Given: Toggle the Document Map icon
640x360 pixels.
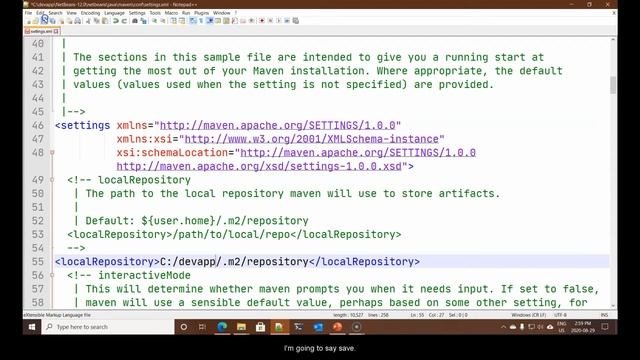Looking at the screenshot, I should [x=226, y=20].
